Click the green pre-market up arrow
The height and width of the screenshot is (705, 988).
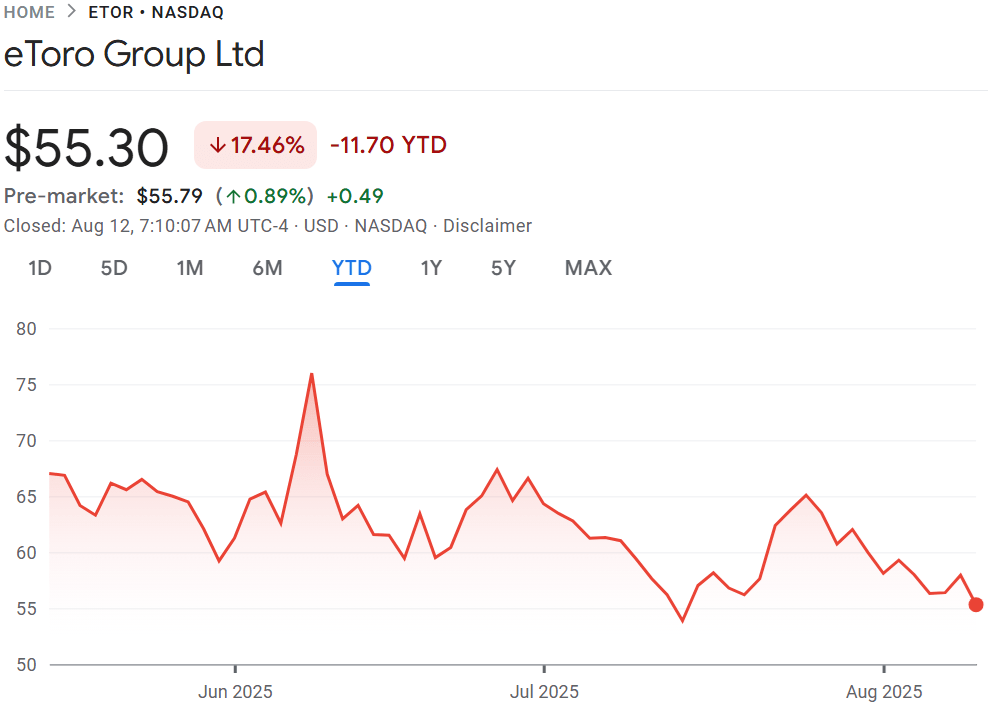(232, 196)
